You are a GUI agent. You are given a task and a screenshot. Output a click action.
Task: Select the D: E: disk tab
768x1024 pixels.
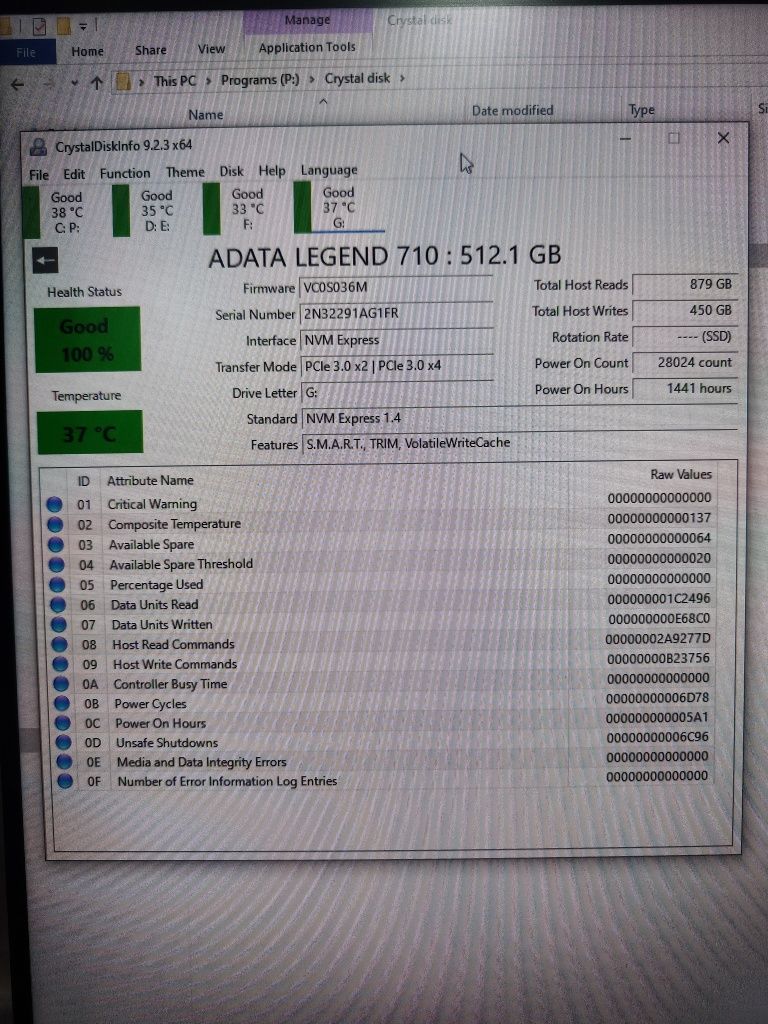click(145, 210)
